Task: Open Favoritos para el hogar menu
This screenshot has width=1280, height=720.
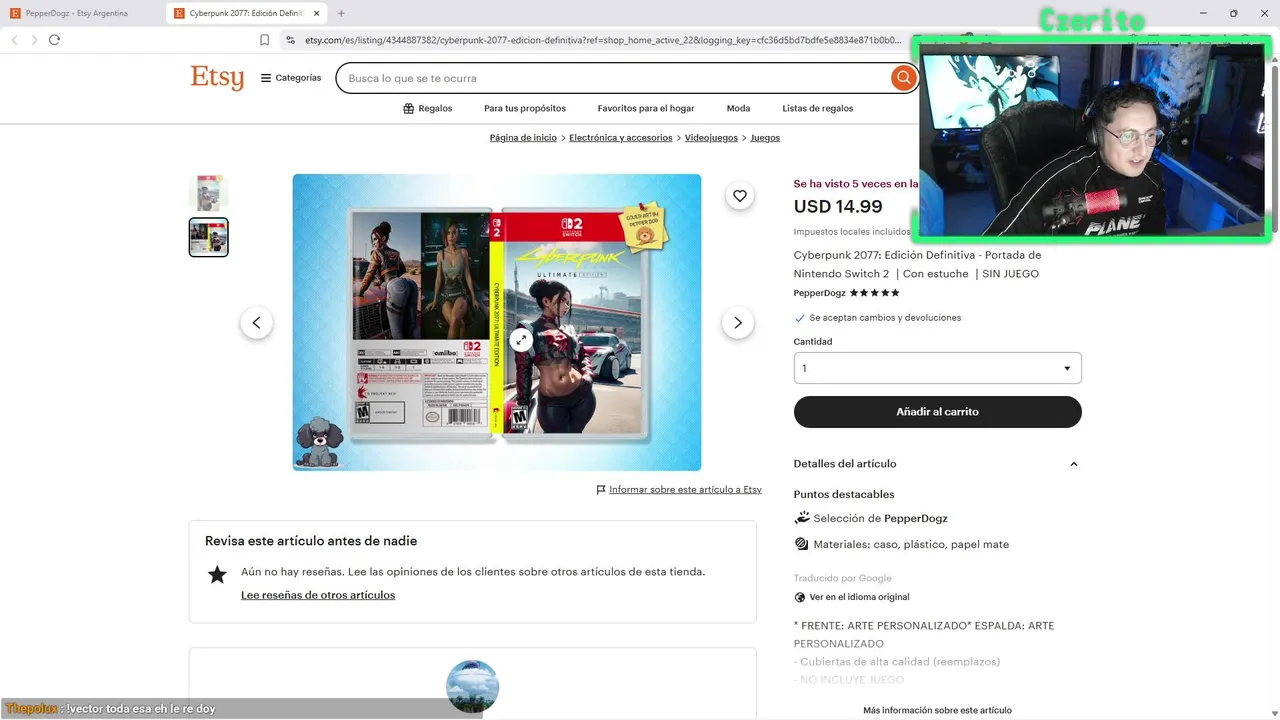Action: [646, 108]
